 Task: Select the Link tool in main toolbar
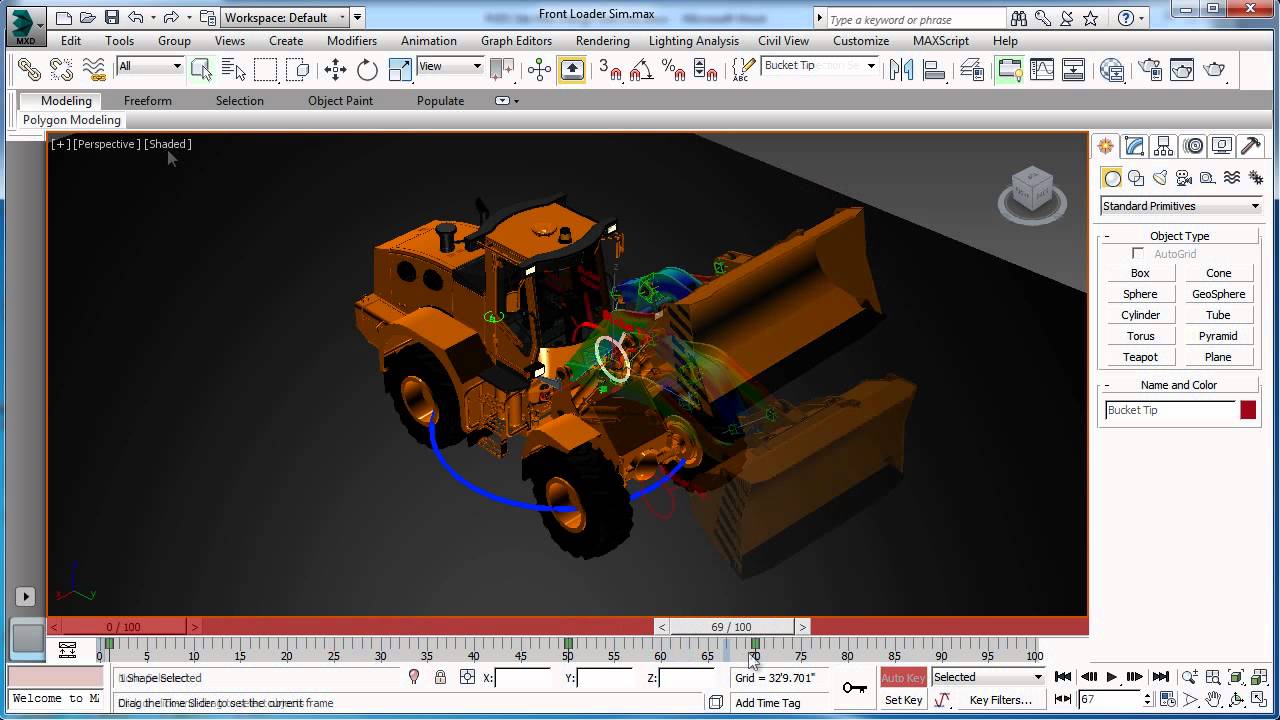29,69
